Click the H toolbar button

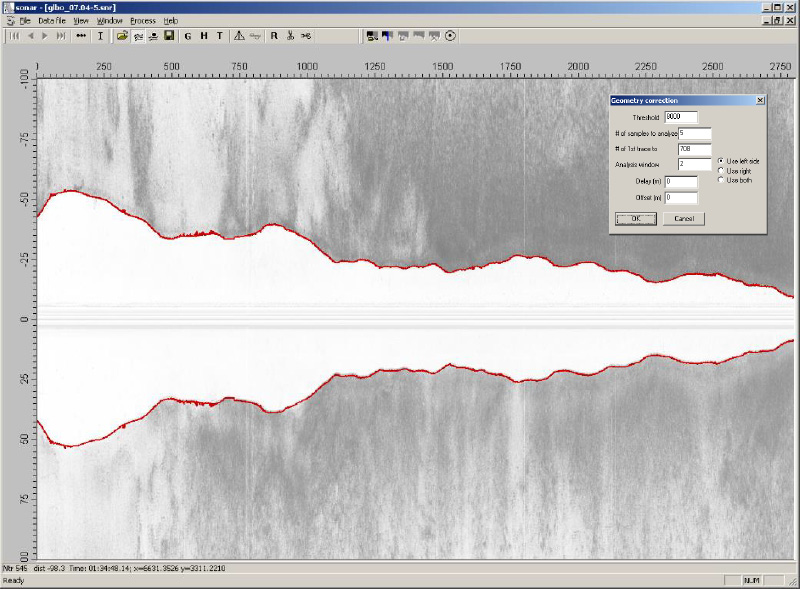click(x=204, y=36)
